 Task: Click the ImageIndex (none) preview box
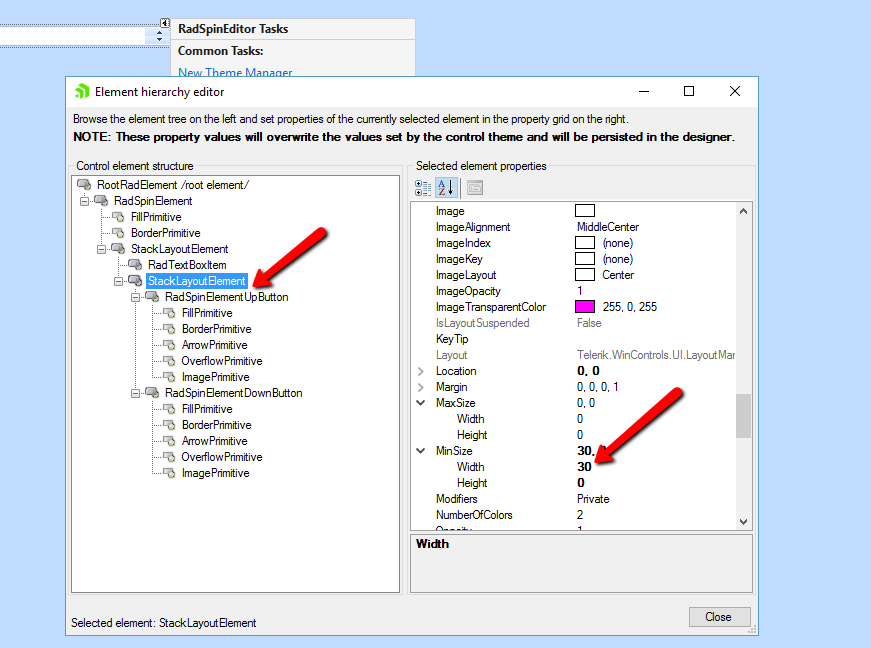point(585,243)
